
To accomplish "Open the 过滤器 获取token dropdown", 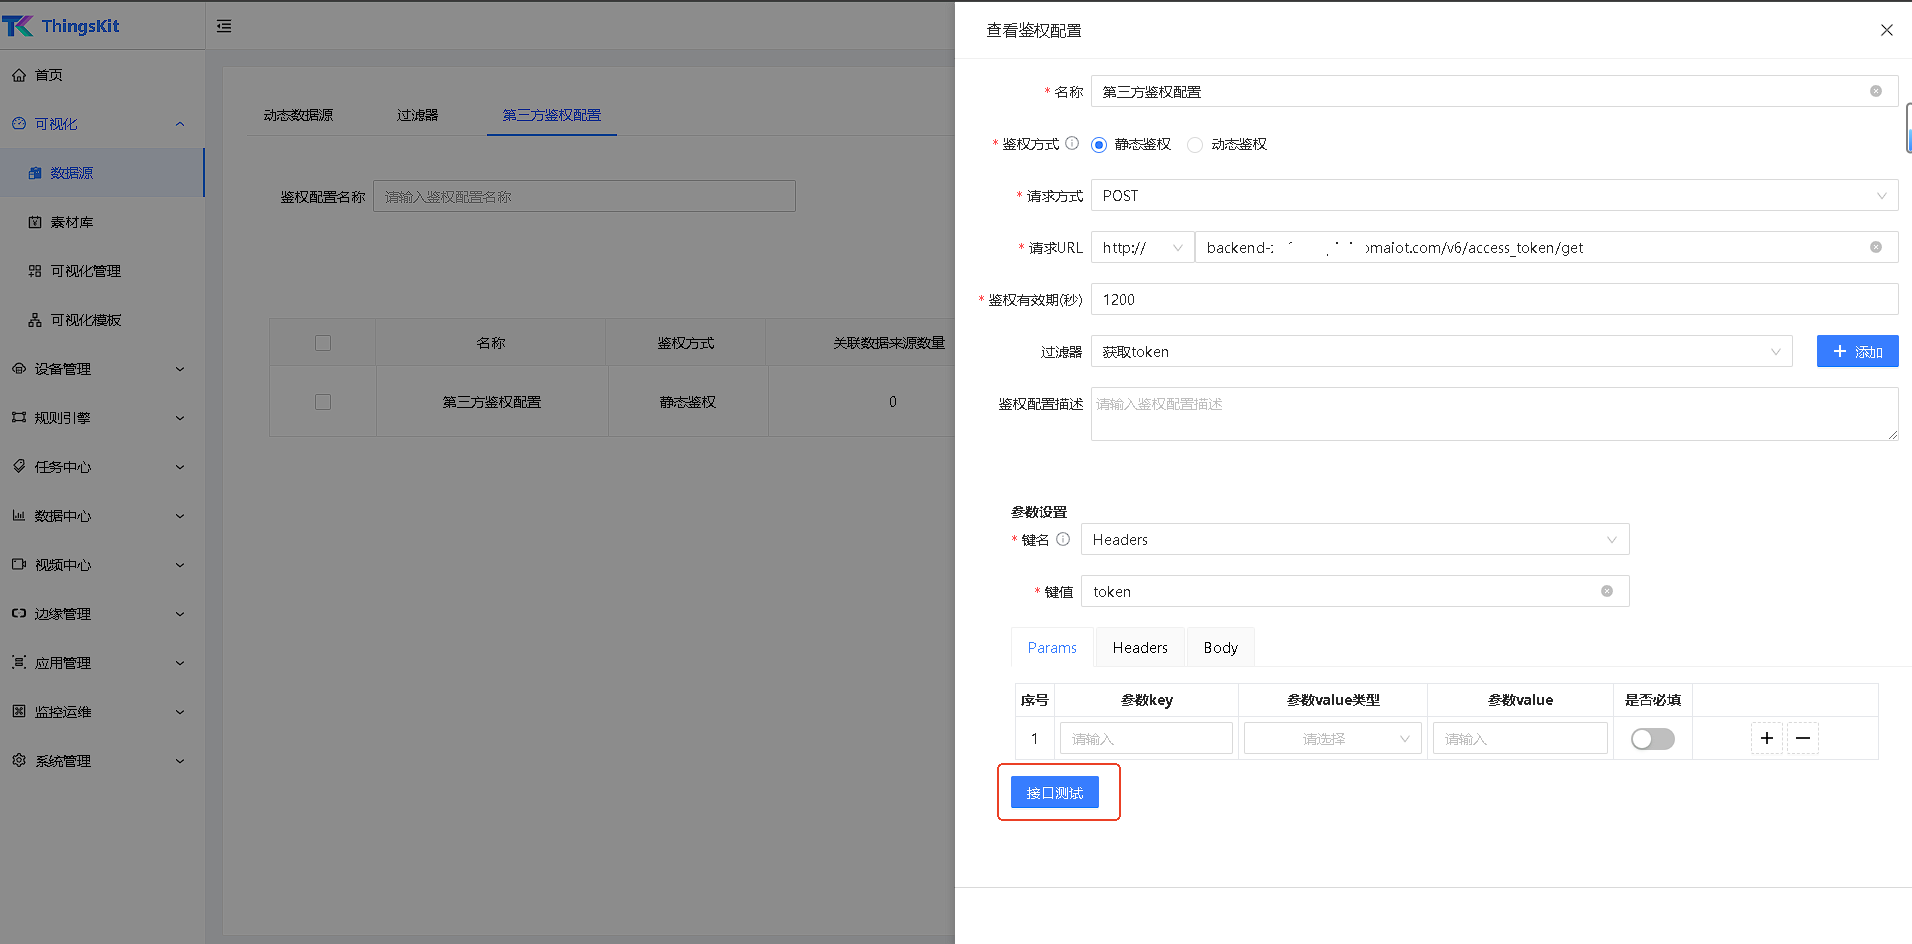I will click(x=1441, y=351).
